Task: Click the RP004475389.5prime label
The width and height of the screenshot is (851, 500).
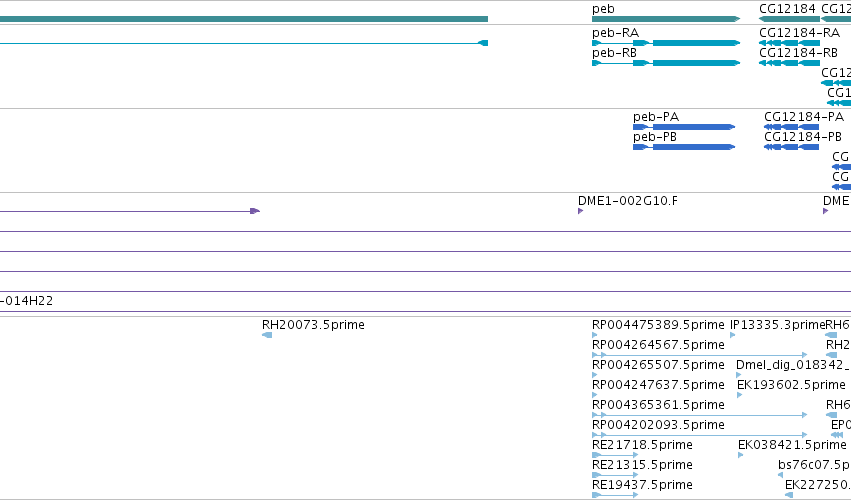Action: (658, 325)
